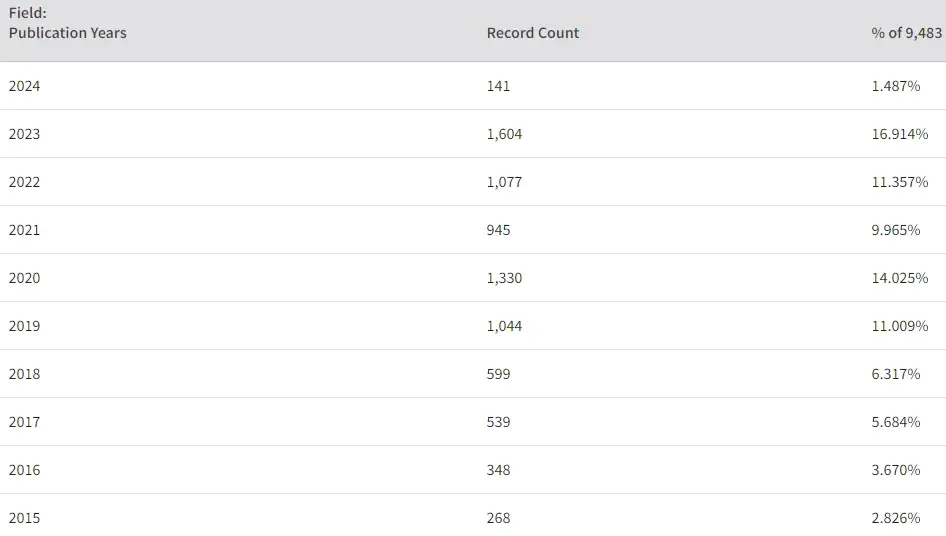This screenshot has width=946, height=536.
Task: Click the 2.826% percentage value
Action: (896, 518)
